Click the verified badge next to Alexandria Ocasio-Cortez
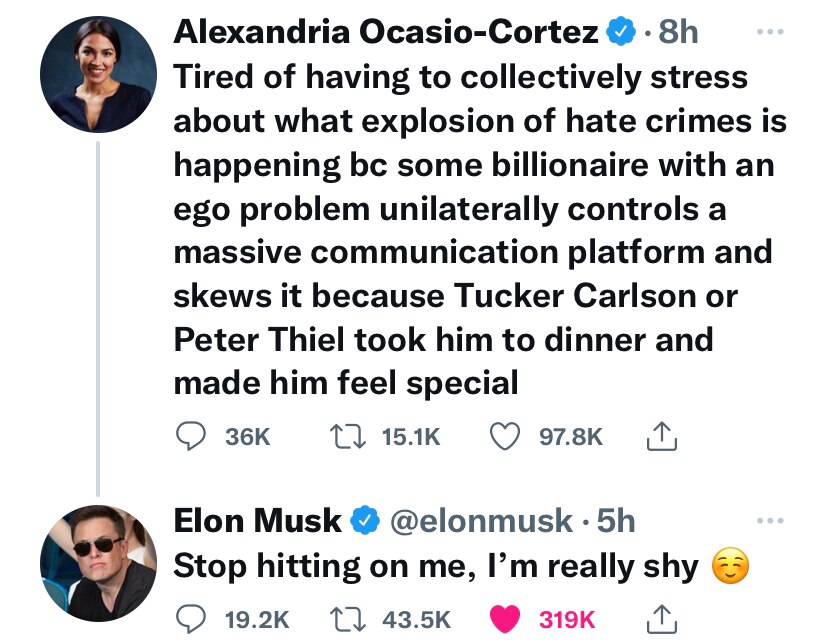 [621, 31]
